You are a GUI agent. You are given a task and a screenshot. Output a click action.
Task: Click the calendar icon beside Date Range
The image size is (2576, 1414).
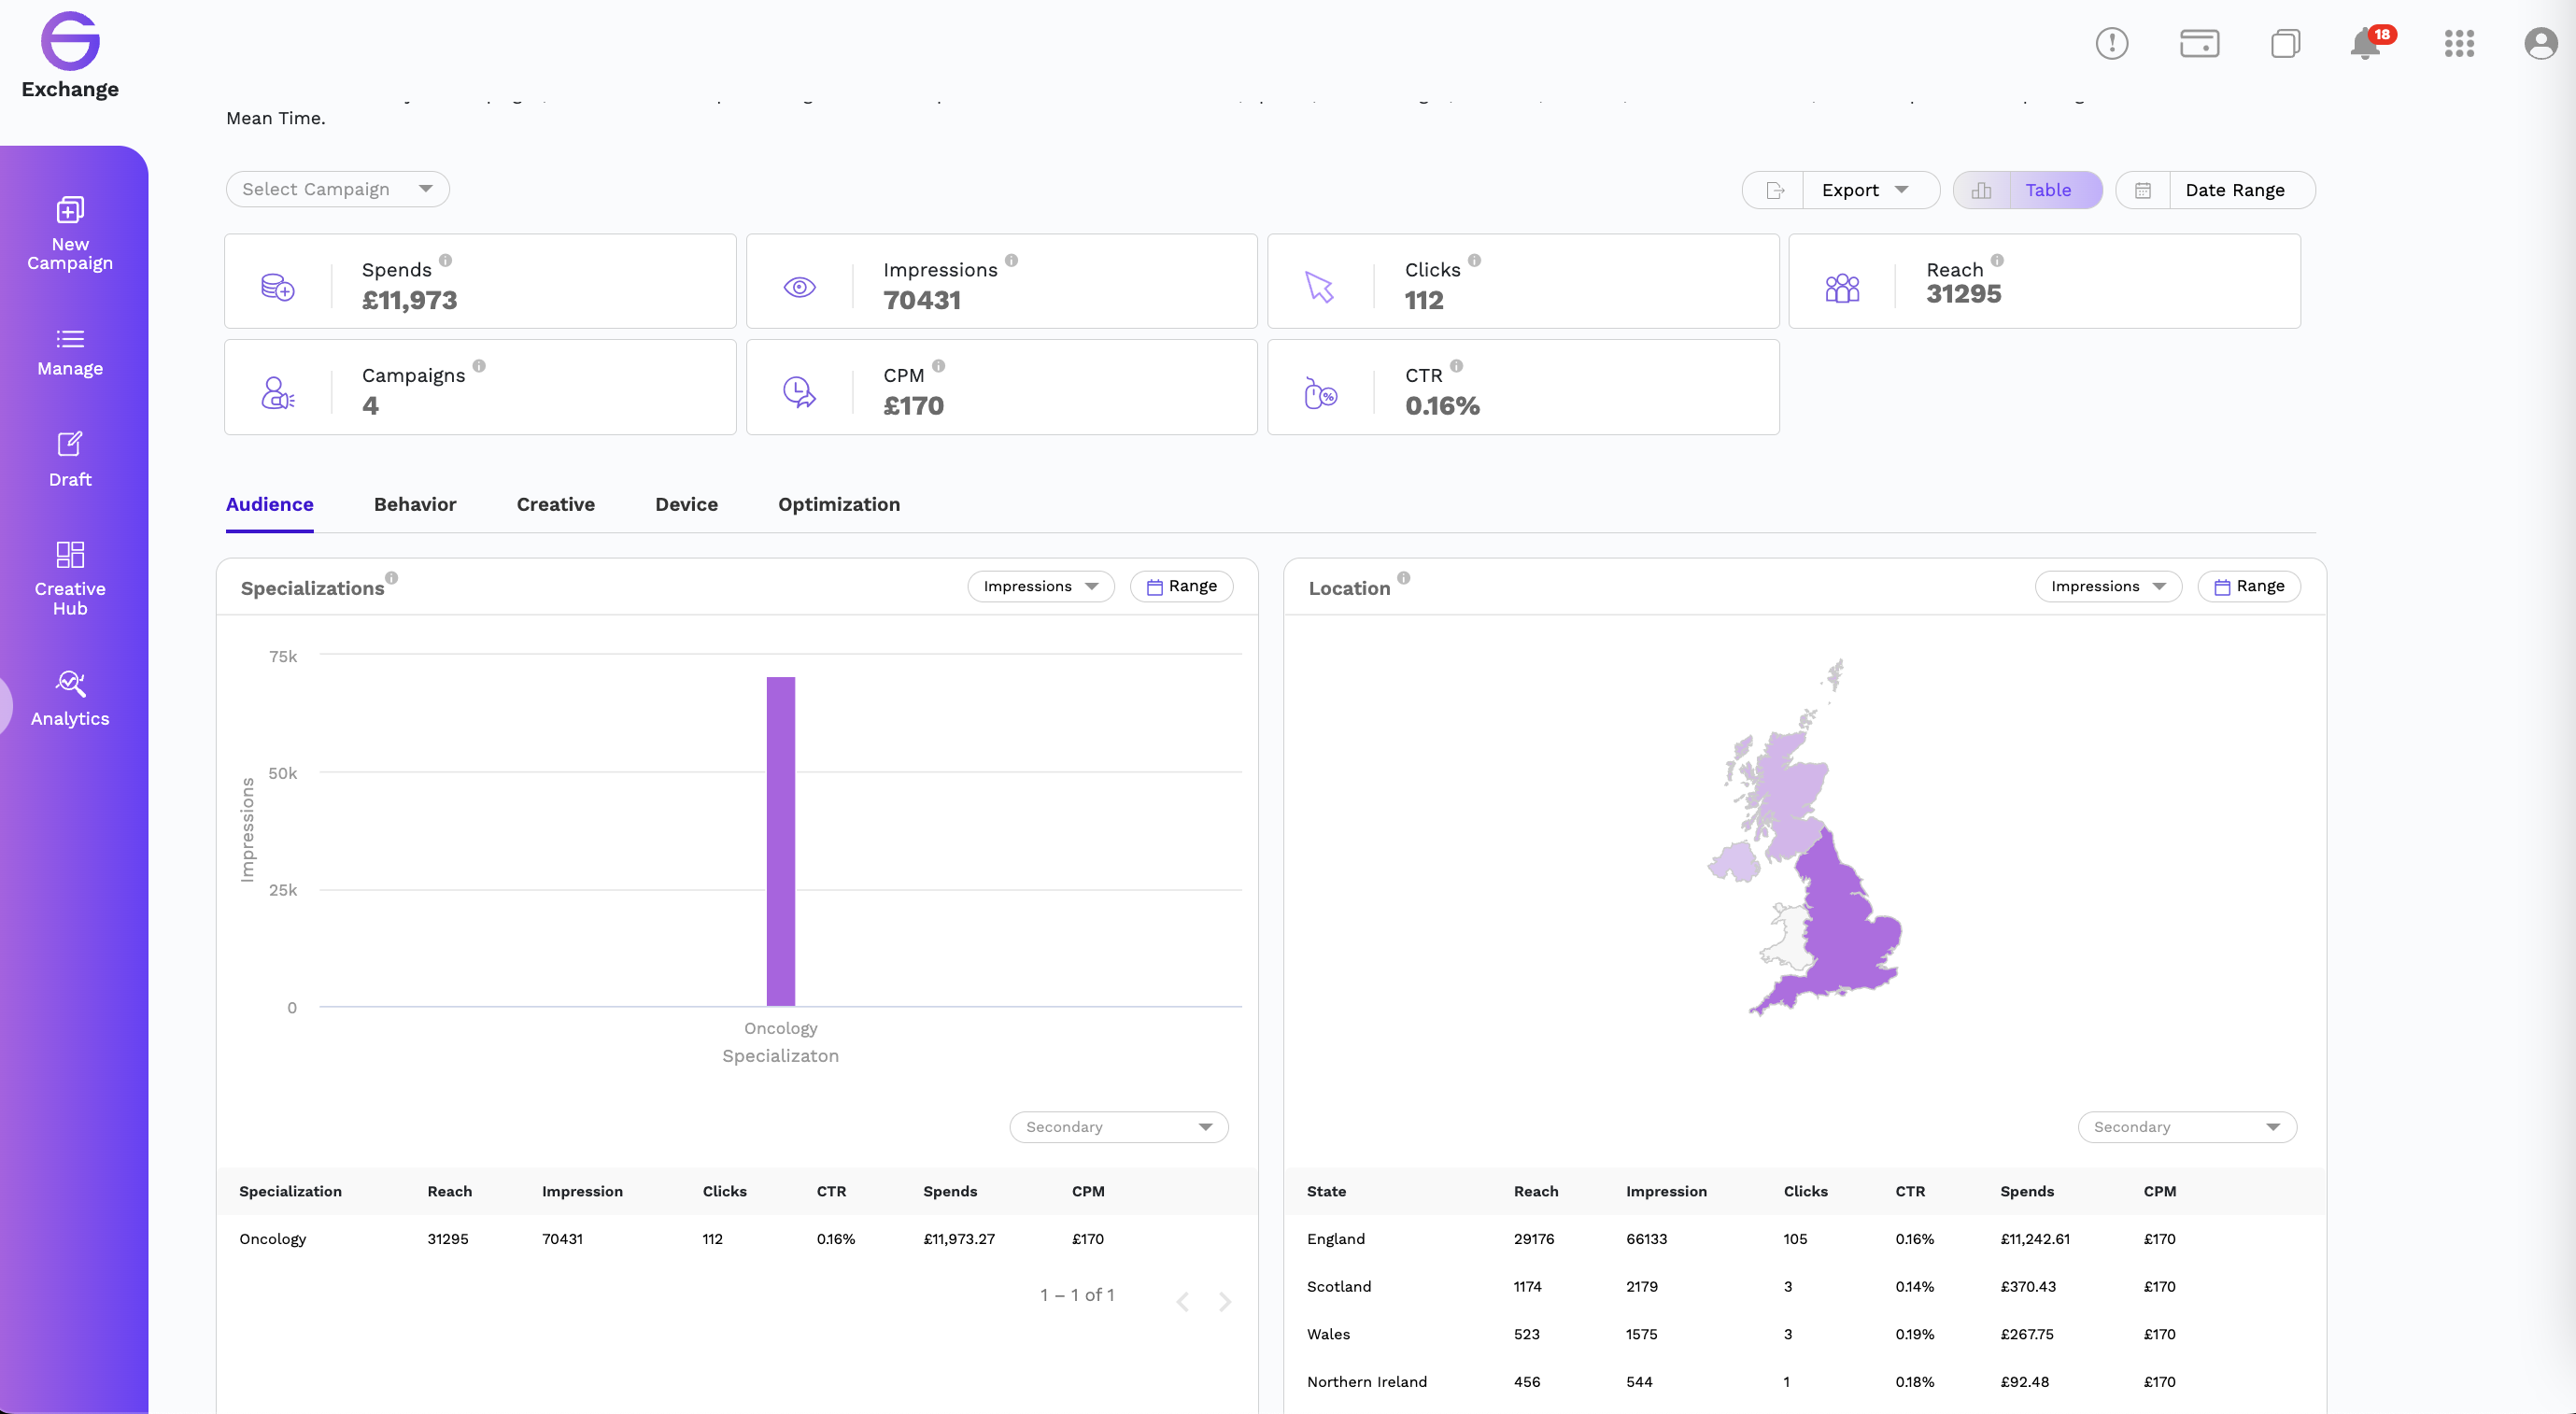click(x=2142, y=190)
